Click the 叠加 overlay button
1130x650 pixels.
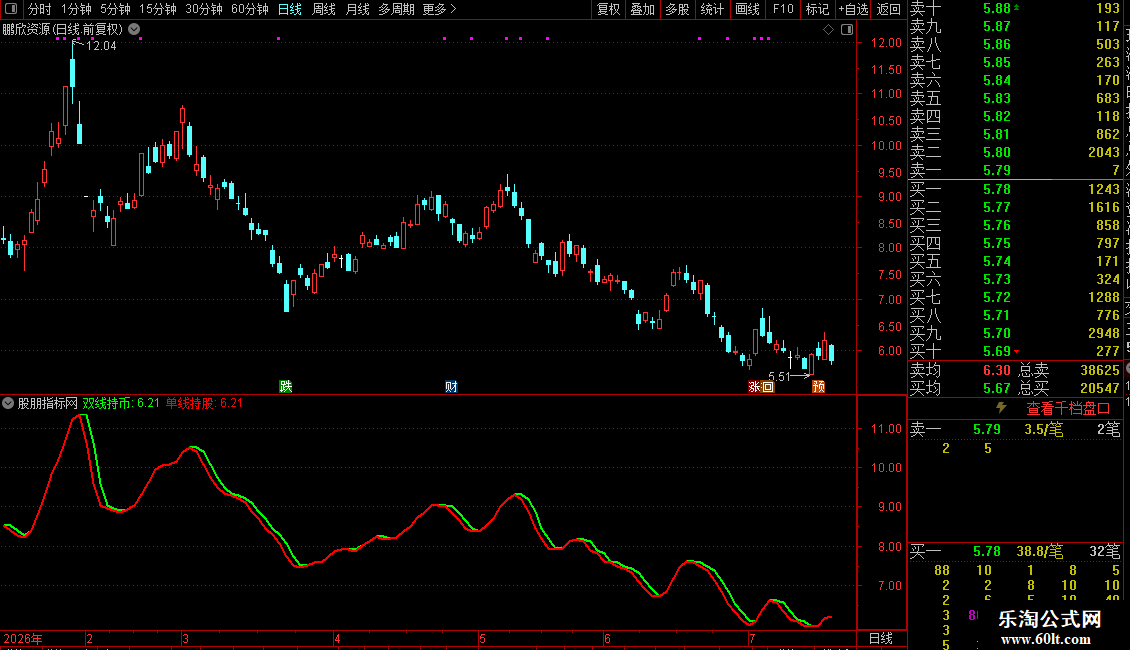pos(642,9)
